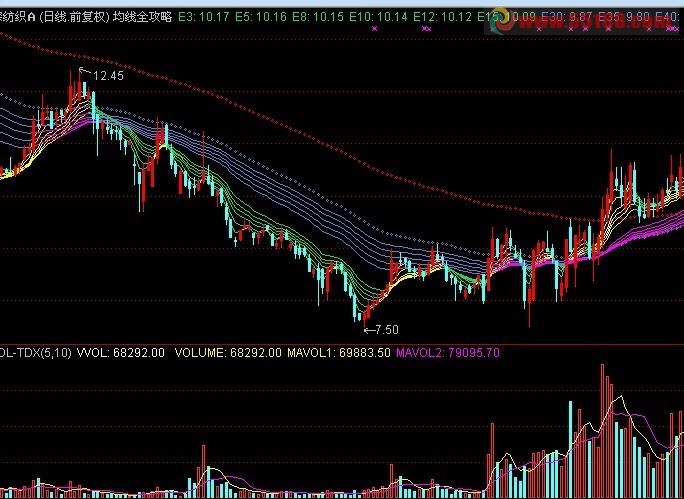This screenshot has width=684, height=499.
Task: Select the MAVOL1: 69883.50 readout
Action: coord(339,352)
